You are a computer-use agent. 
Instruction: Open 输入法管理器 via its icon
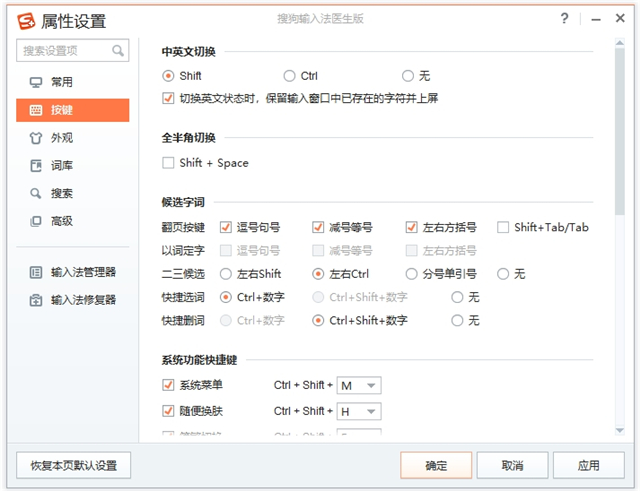(36, 272)
